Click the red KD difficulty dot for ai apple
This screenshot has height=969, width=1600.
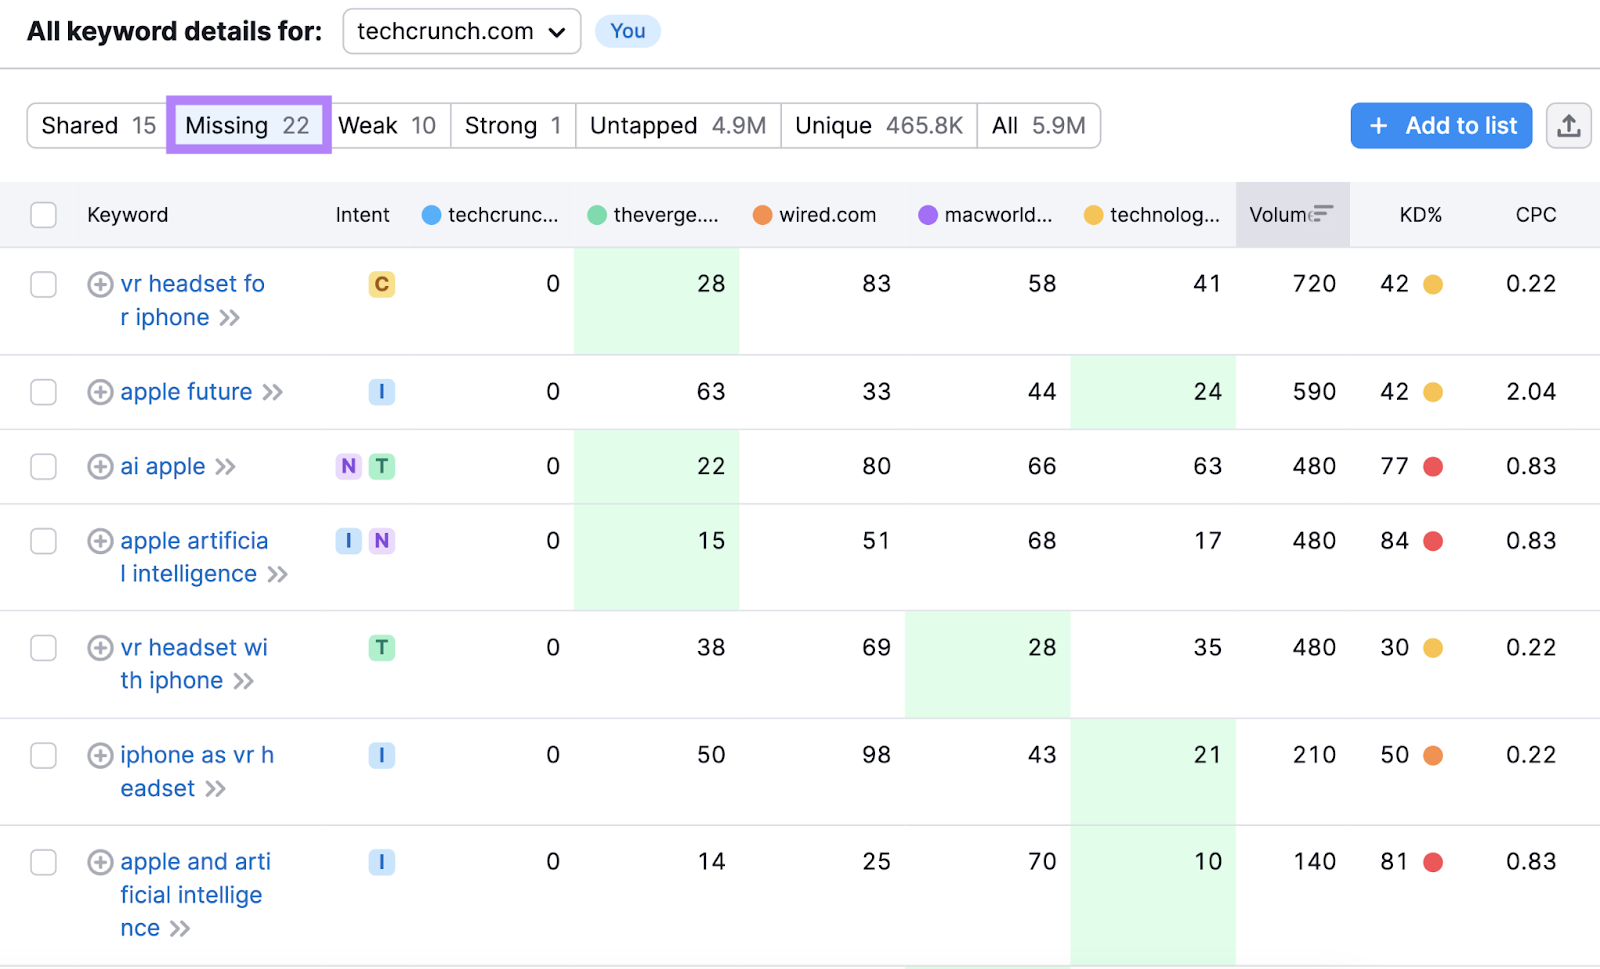pos(1435,466)
